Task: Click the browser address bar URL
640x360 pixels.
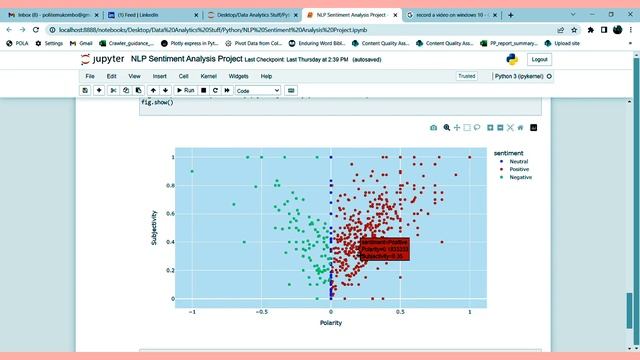Action: [x=213, y=30]
